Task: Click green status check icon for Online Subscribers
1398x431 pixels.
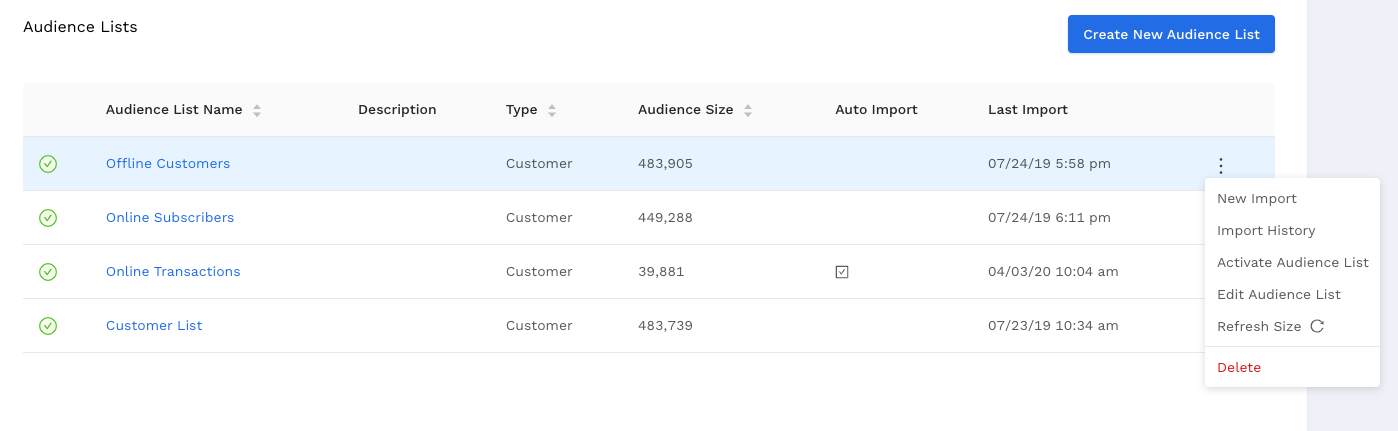Action: click(x=48, y=218)
